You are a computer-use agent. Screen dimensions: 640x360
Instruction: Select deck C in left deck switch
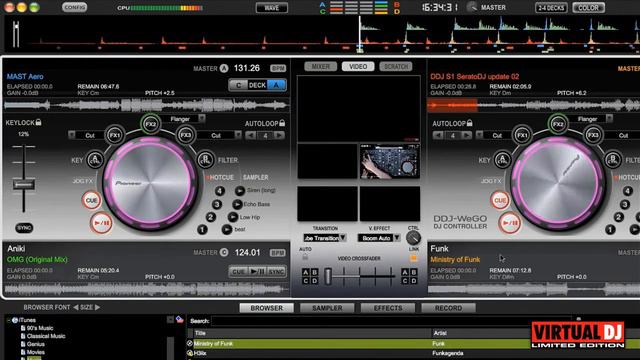(x=238, y=85)
